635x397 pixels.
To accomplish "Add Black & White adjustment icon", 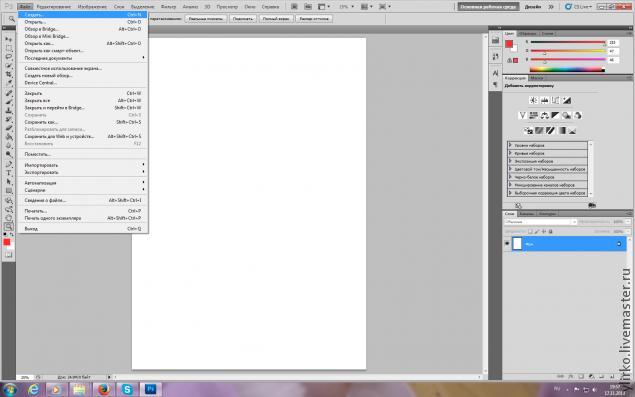I will coord(555,115).
